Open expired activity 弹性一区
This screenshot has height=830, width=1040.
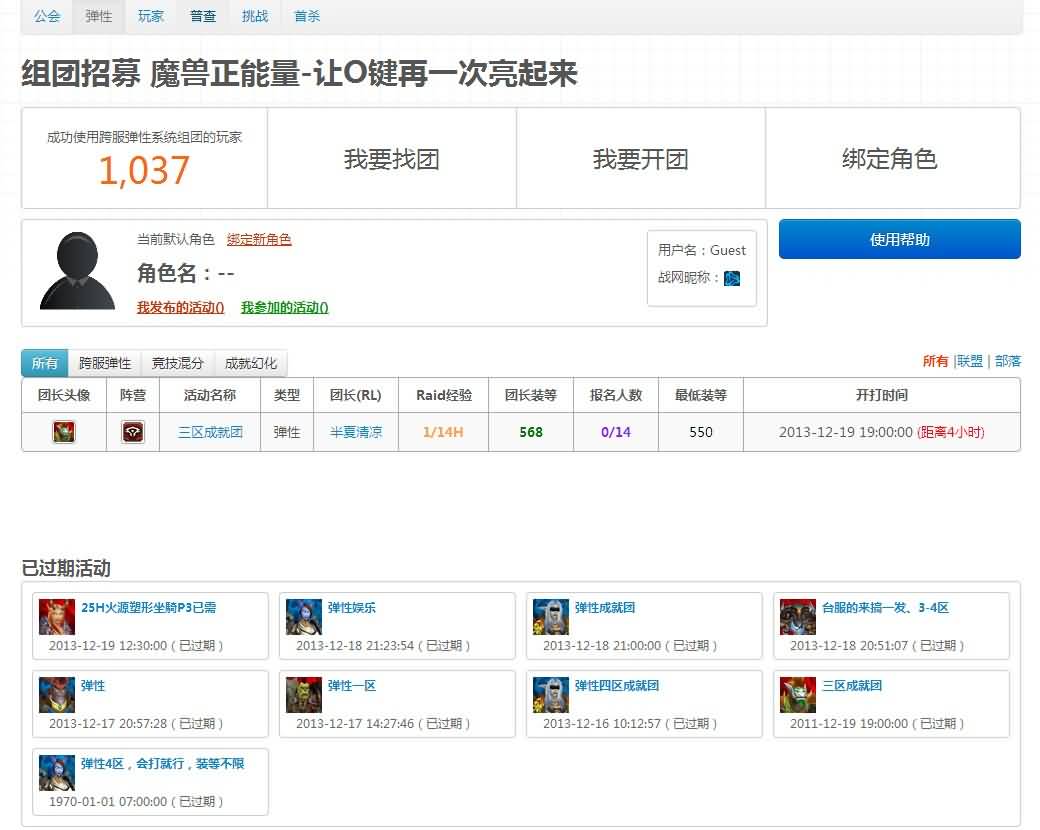pos(352,685)
